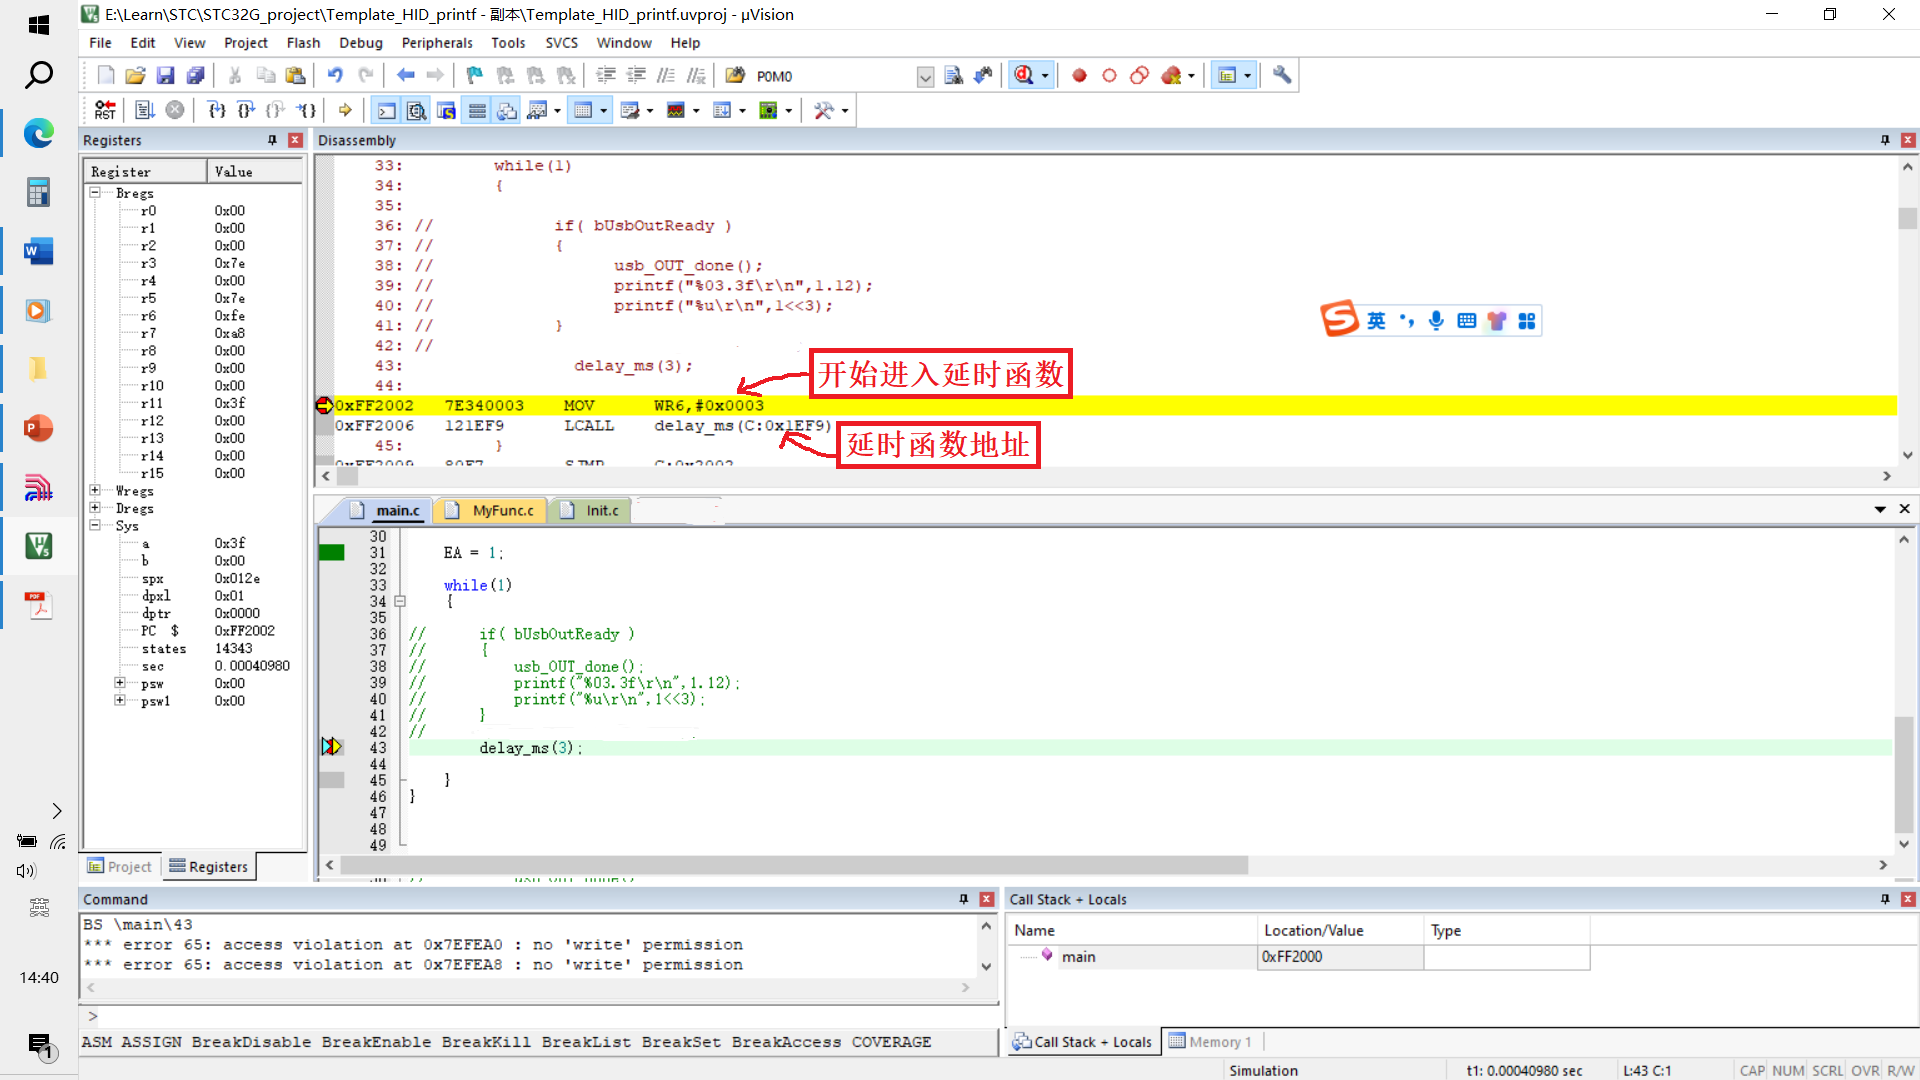Expand the Wregs register group
The image size is (1920, 1080).
pos(95,490)
